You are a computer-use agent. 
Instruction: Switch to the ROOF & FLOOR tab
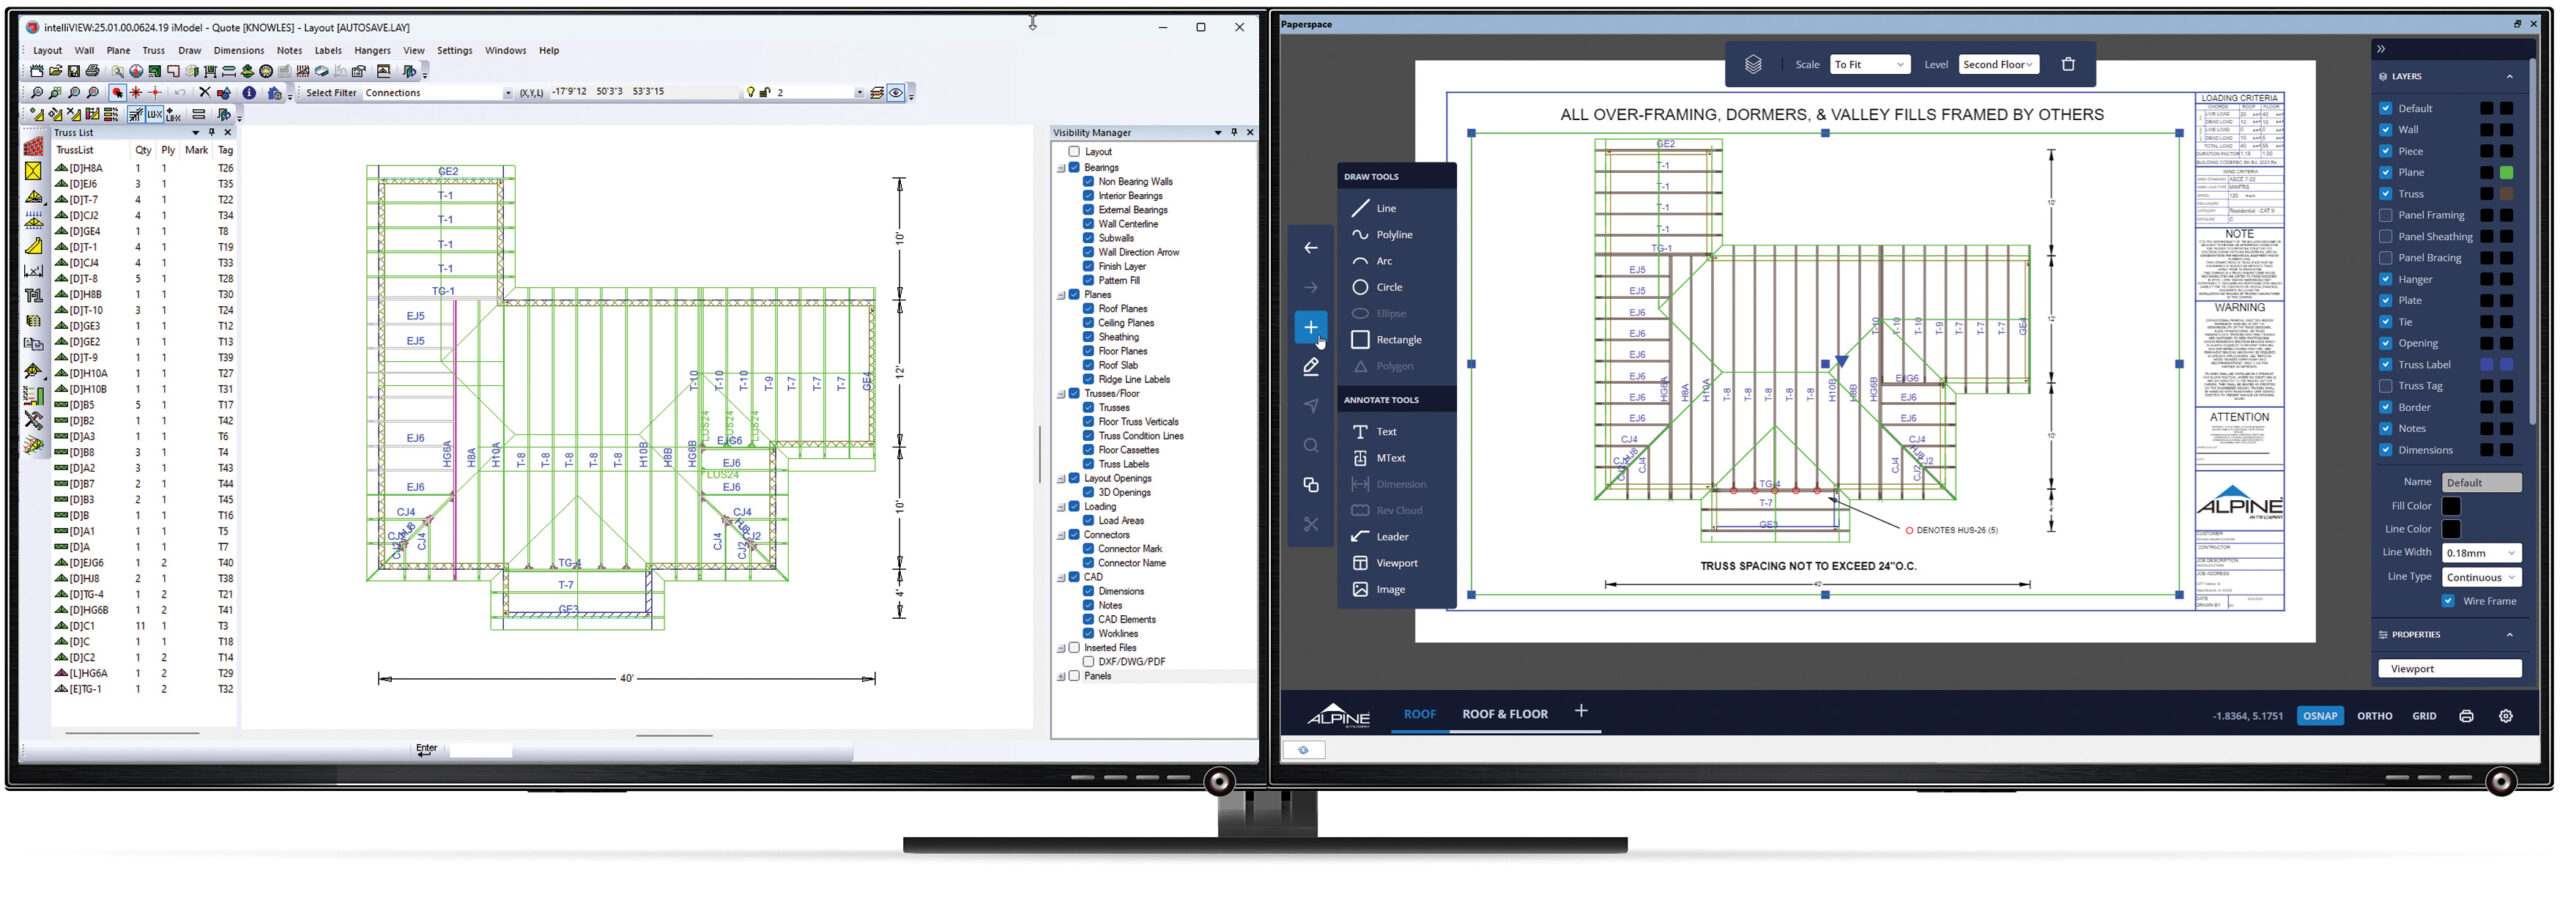click(1504, 713)
